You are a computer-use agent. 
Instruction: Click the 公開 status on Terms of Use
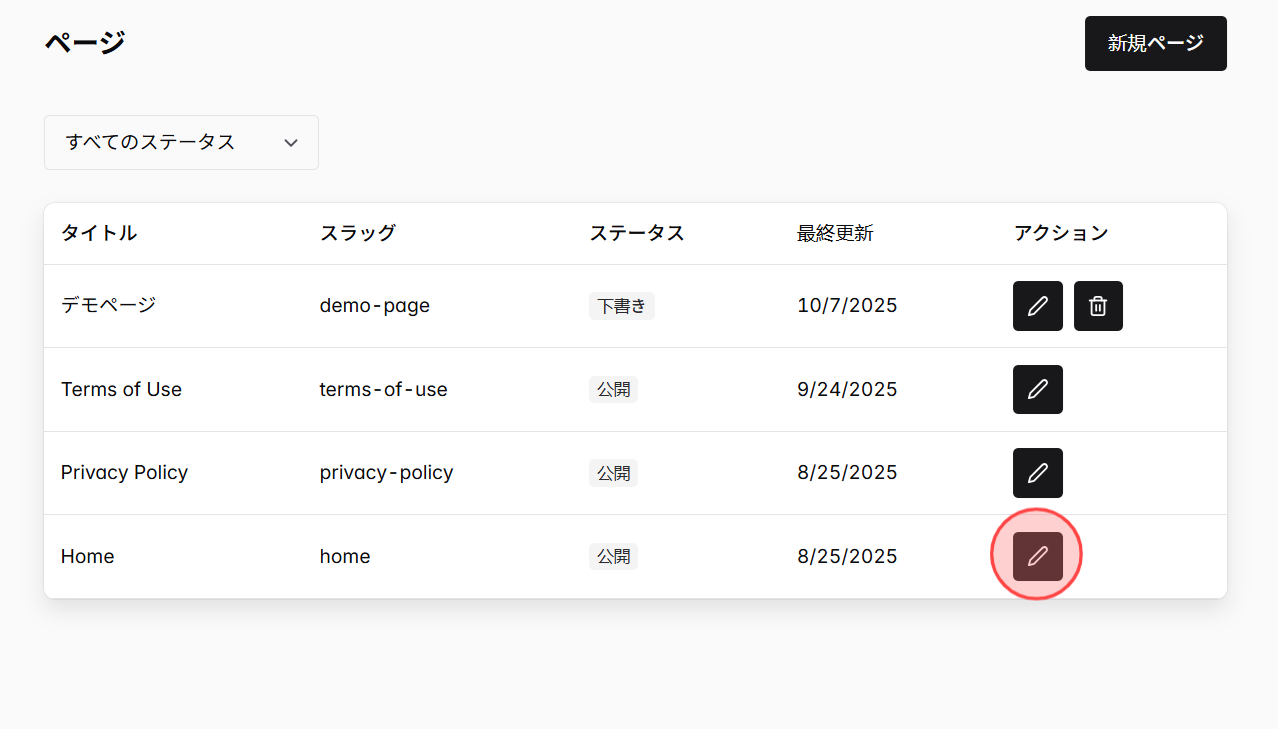point(613,389)
